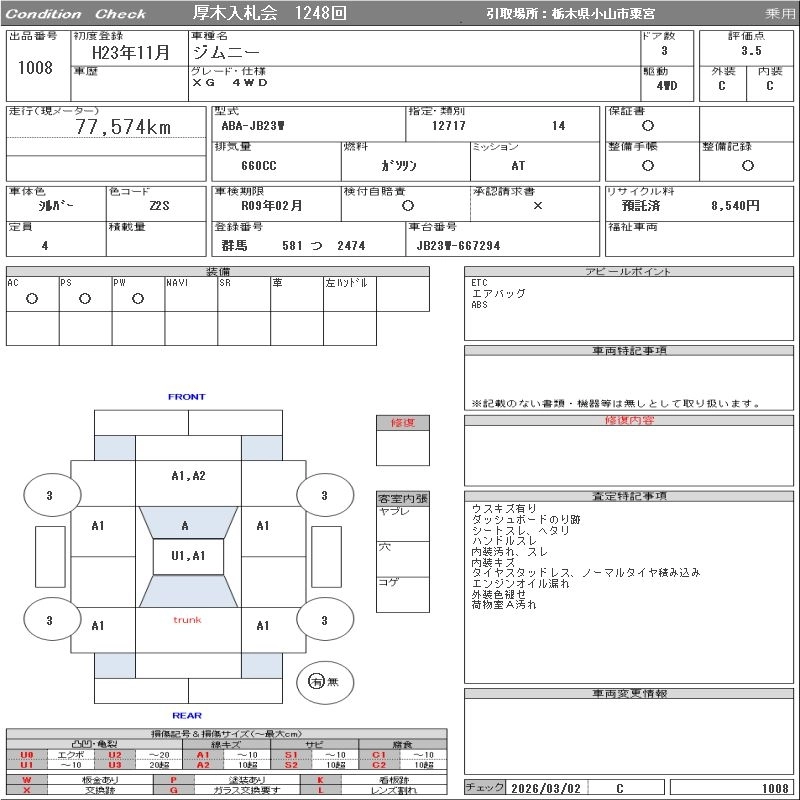This screenshot has height=800, width=800.
Task: Click the mileage value 77,574km
Action: coord(123,127)
